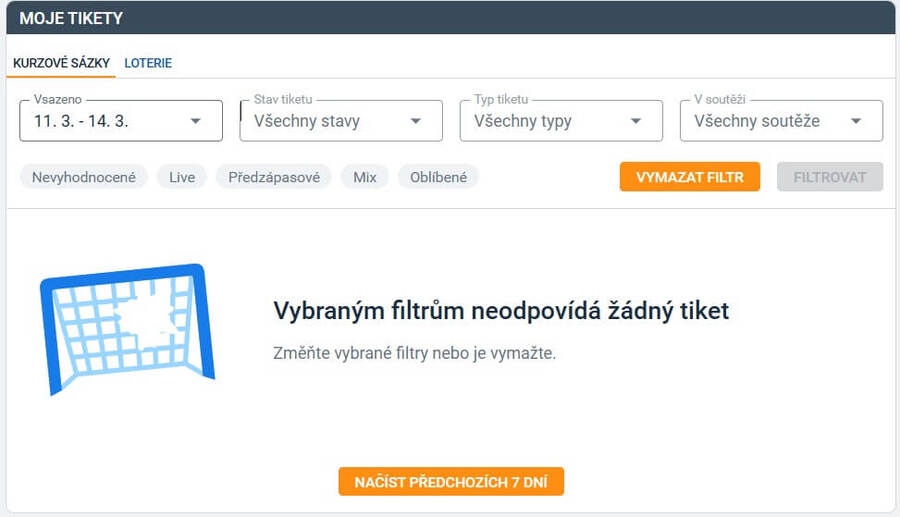Open the Typ tiketu dropdown
The width and height of the screenshot is (900, 517).
click(561, 121)
